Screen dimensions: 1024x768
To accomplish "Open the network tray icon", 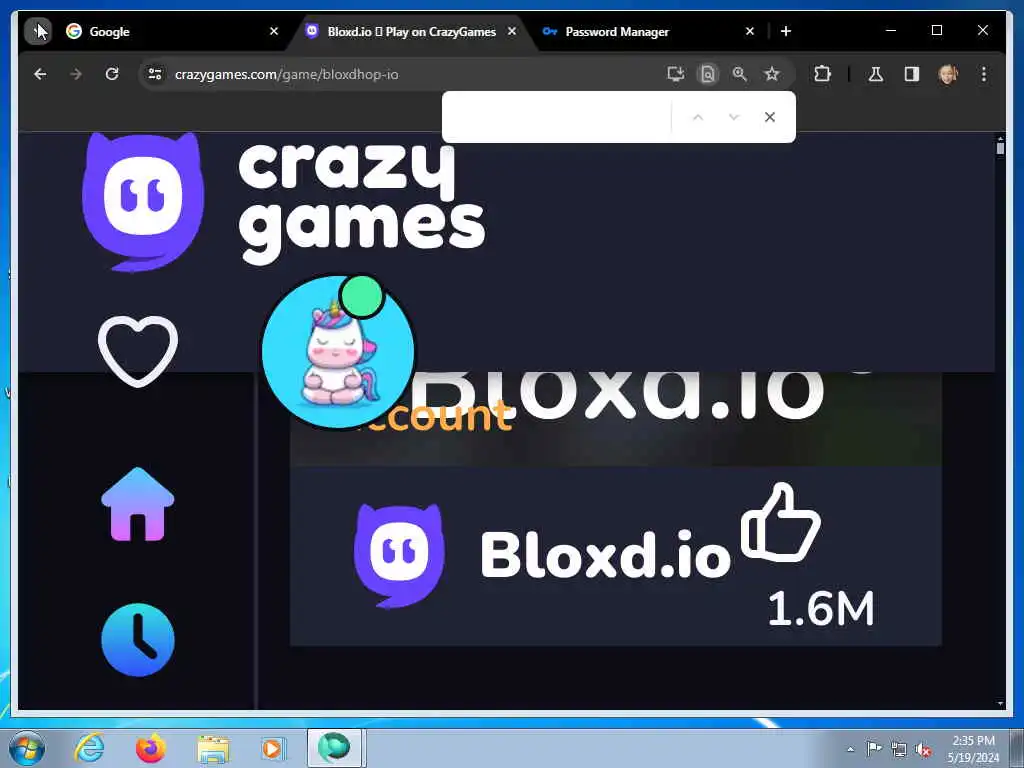I will [x=899, y=750].
